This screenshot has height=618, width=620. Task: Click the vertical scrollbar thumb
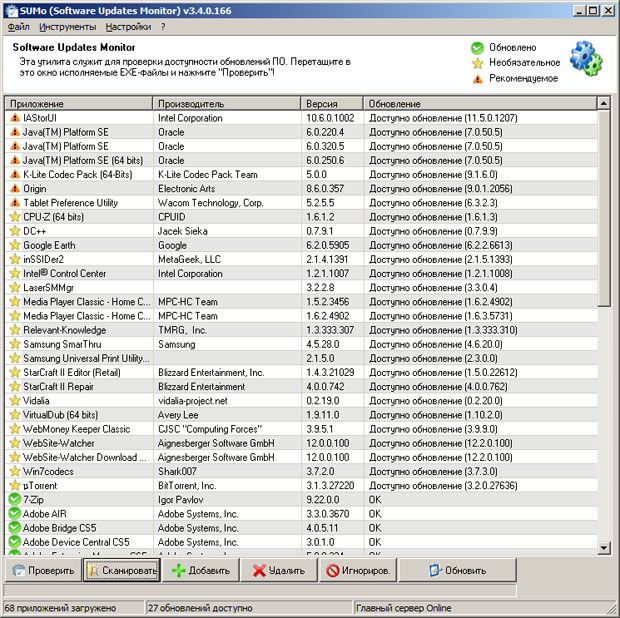pyautogui.click(x=604, y=208)
